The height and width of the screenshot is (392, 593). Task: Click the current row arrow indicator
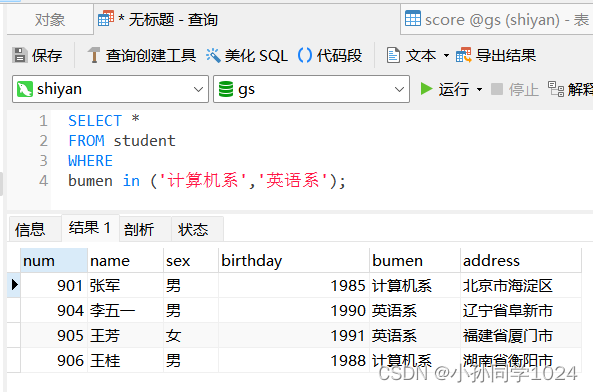[x=14, y=285]
